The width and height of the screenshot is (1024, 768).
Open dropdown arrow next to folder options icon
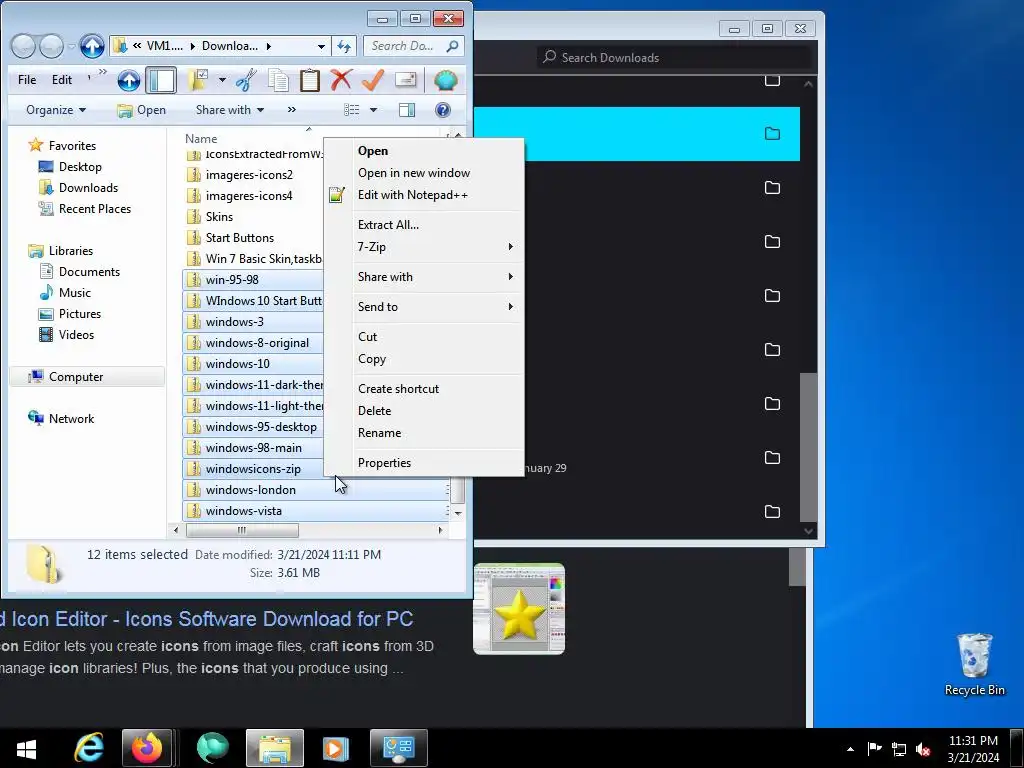[222, 80]
